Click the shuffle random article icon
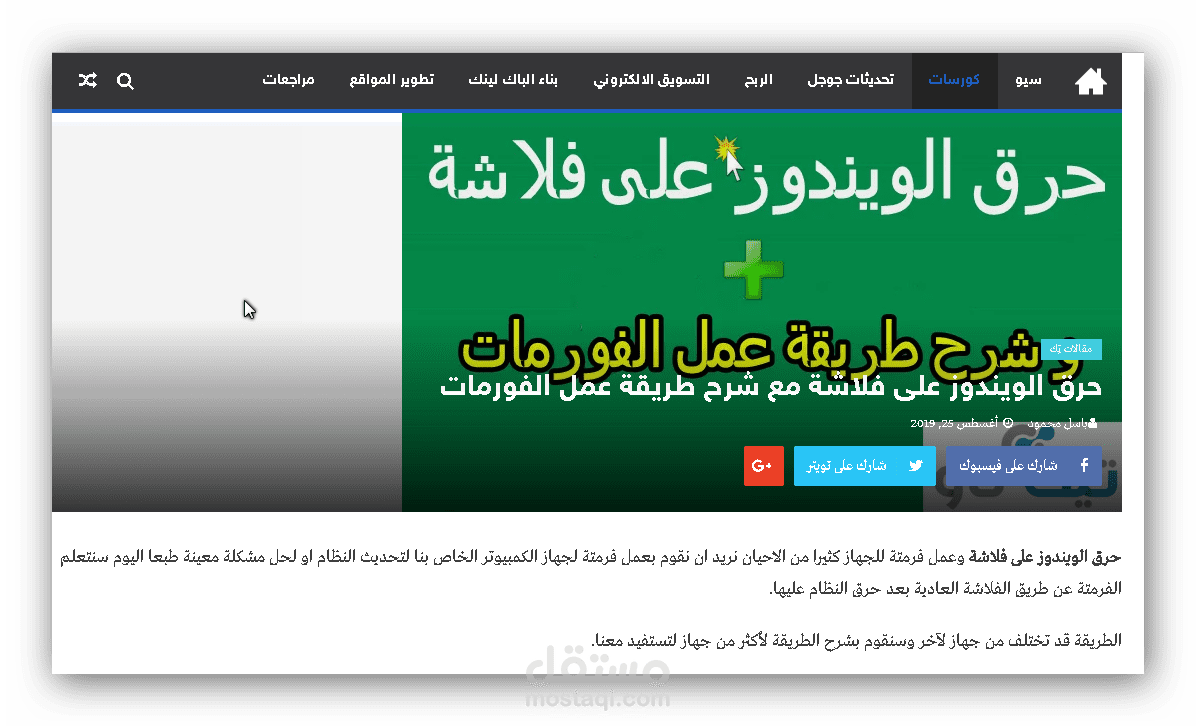The image size is (1196, 726). [x=88, y=80]
